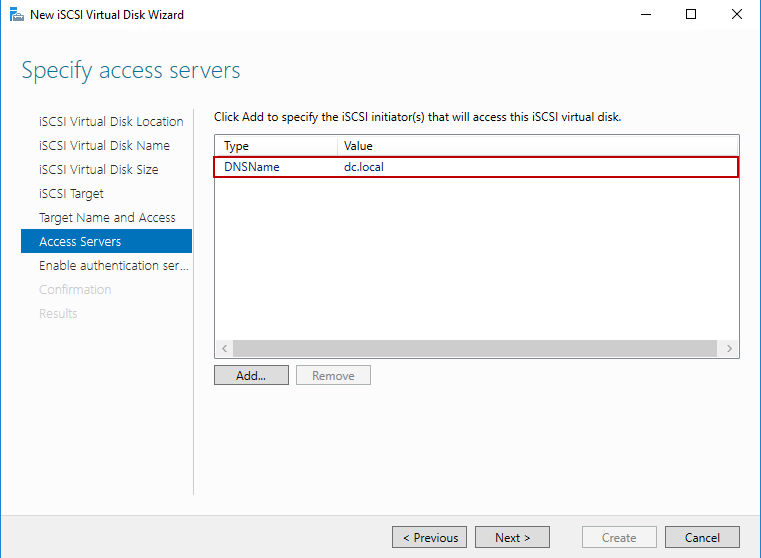Select the Access Servers step
The width and height of the screenshot is (761, 558).
click(x=80, y=242)
